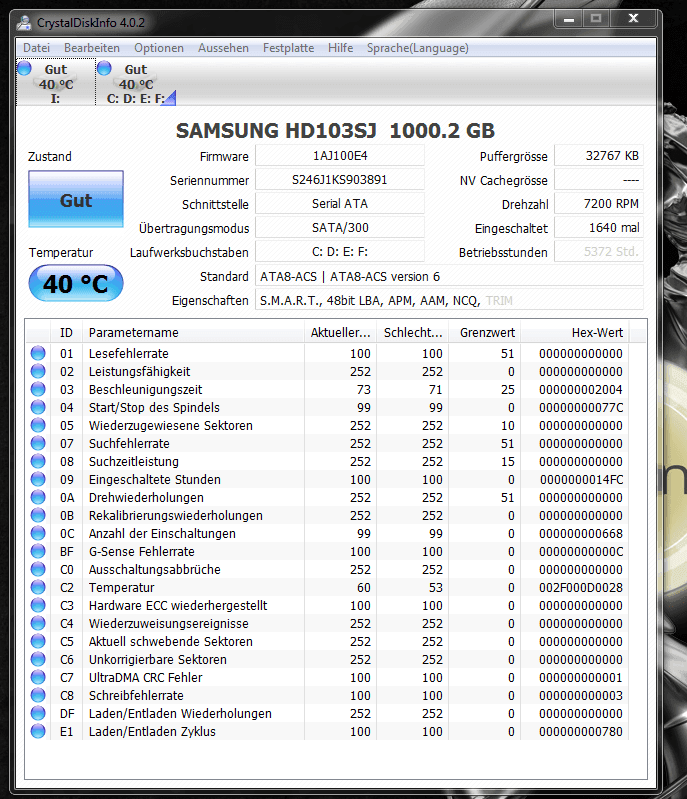The height and width of the screenshot is (799, 687).
Task: Click the status orb for Ausschaltungsabbrüche
Action: pos(38,569)
